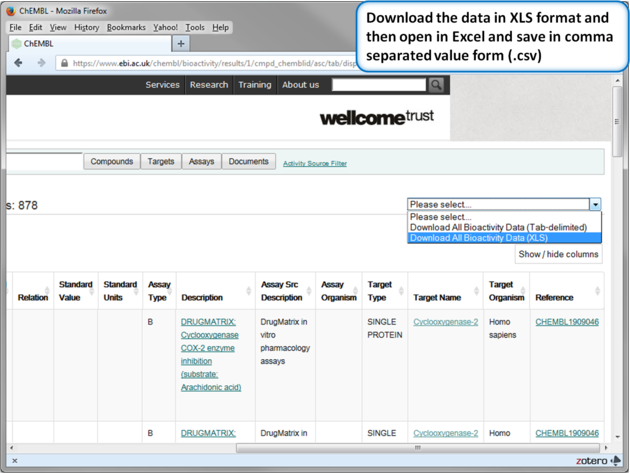Screen dimensions: 630x473
Task: Click the sort arrows on Reference column
Action: pyautogui.click(x=598, y=291)
